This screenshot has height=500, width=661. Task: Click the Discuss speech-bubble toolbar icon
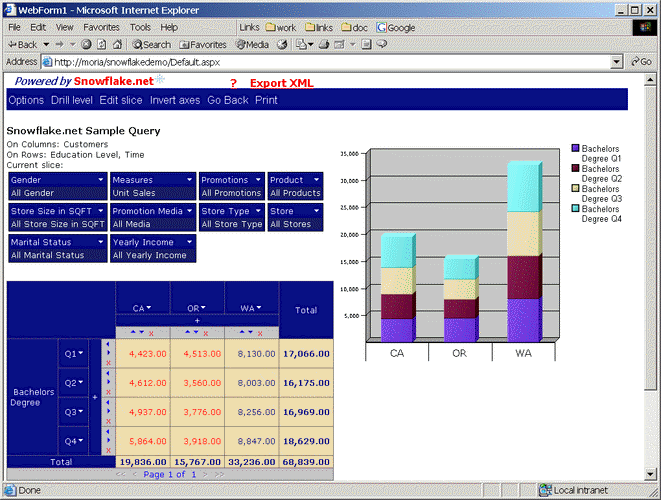click(x=382, y=44)
